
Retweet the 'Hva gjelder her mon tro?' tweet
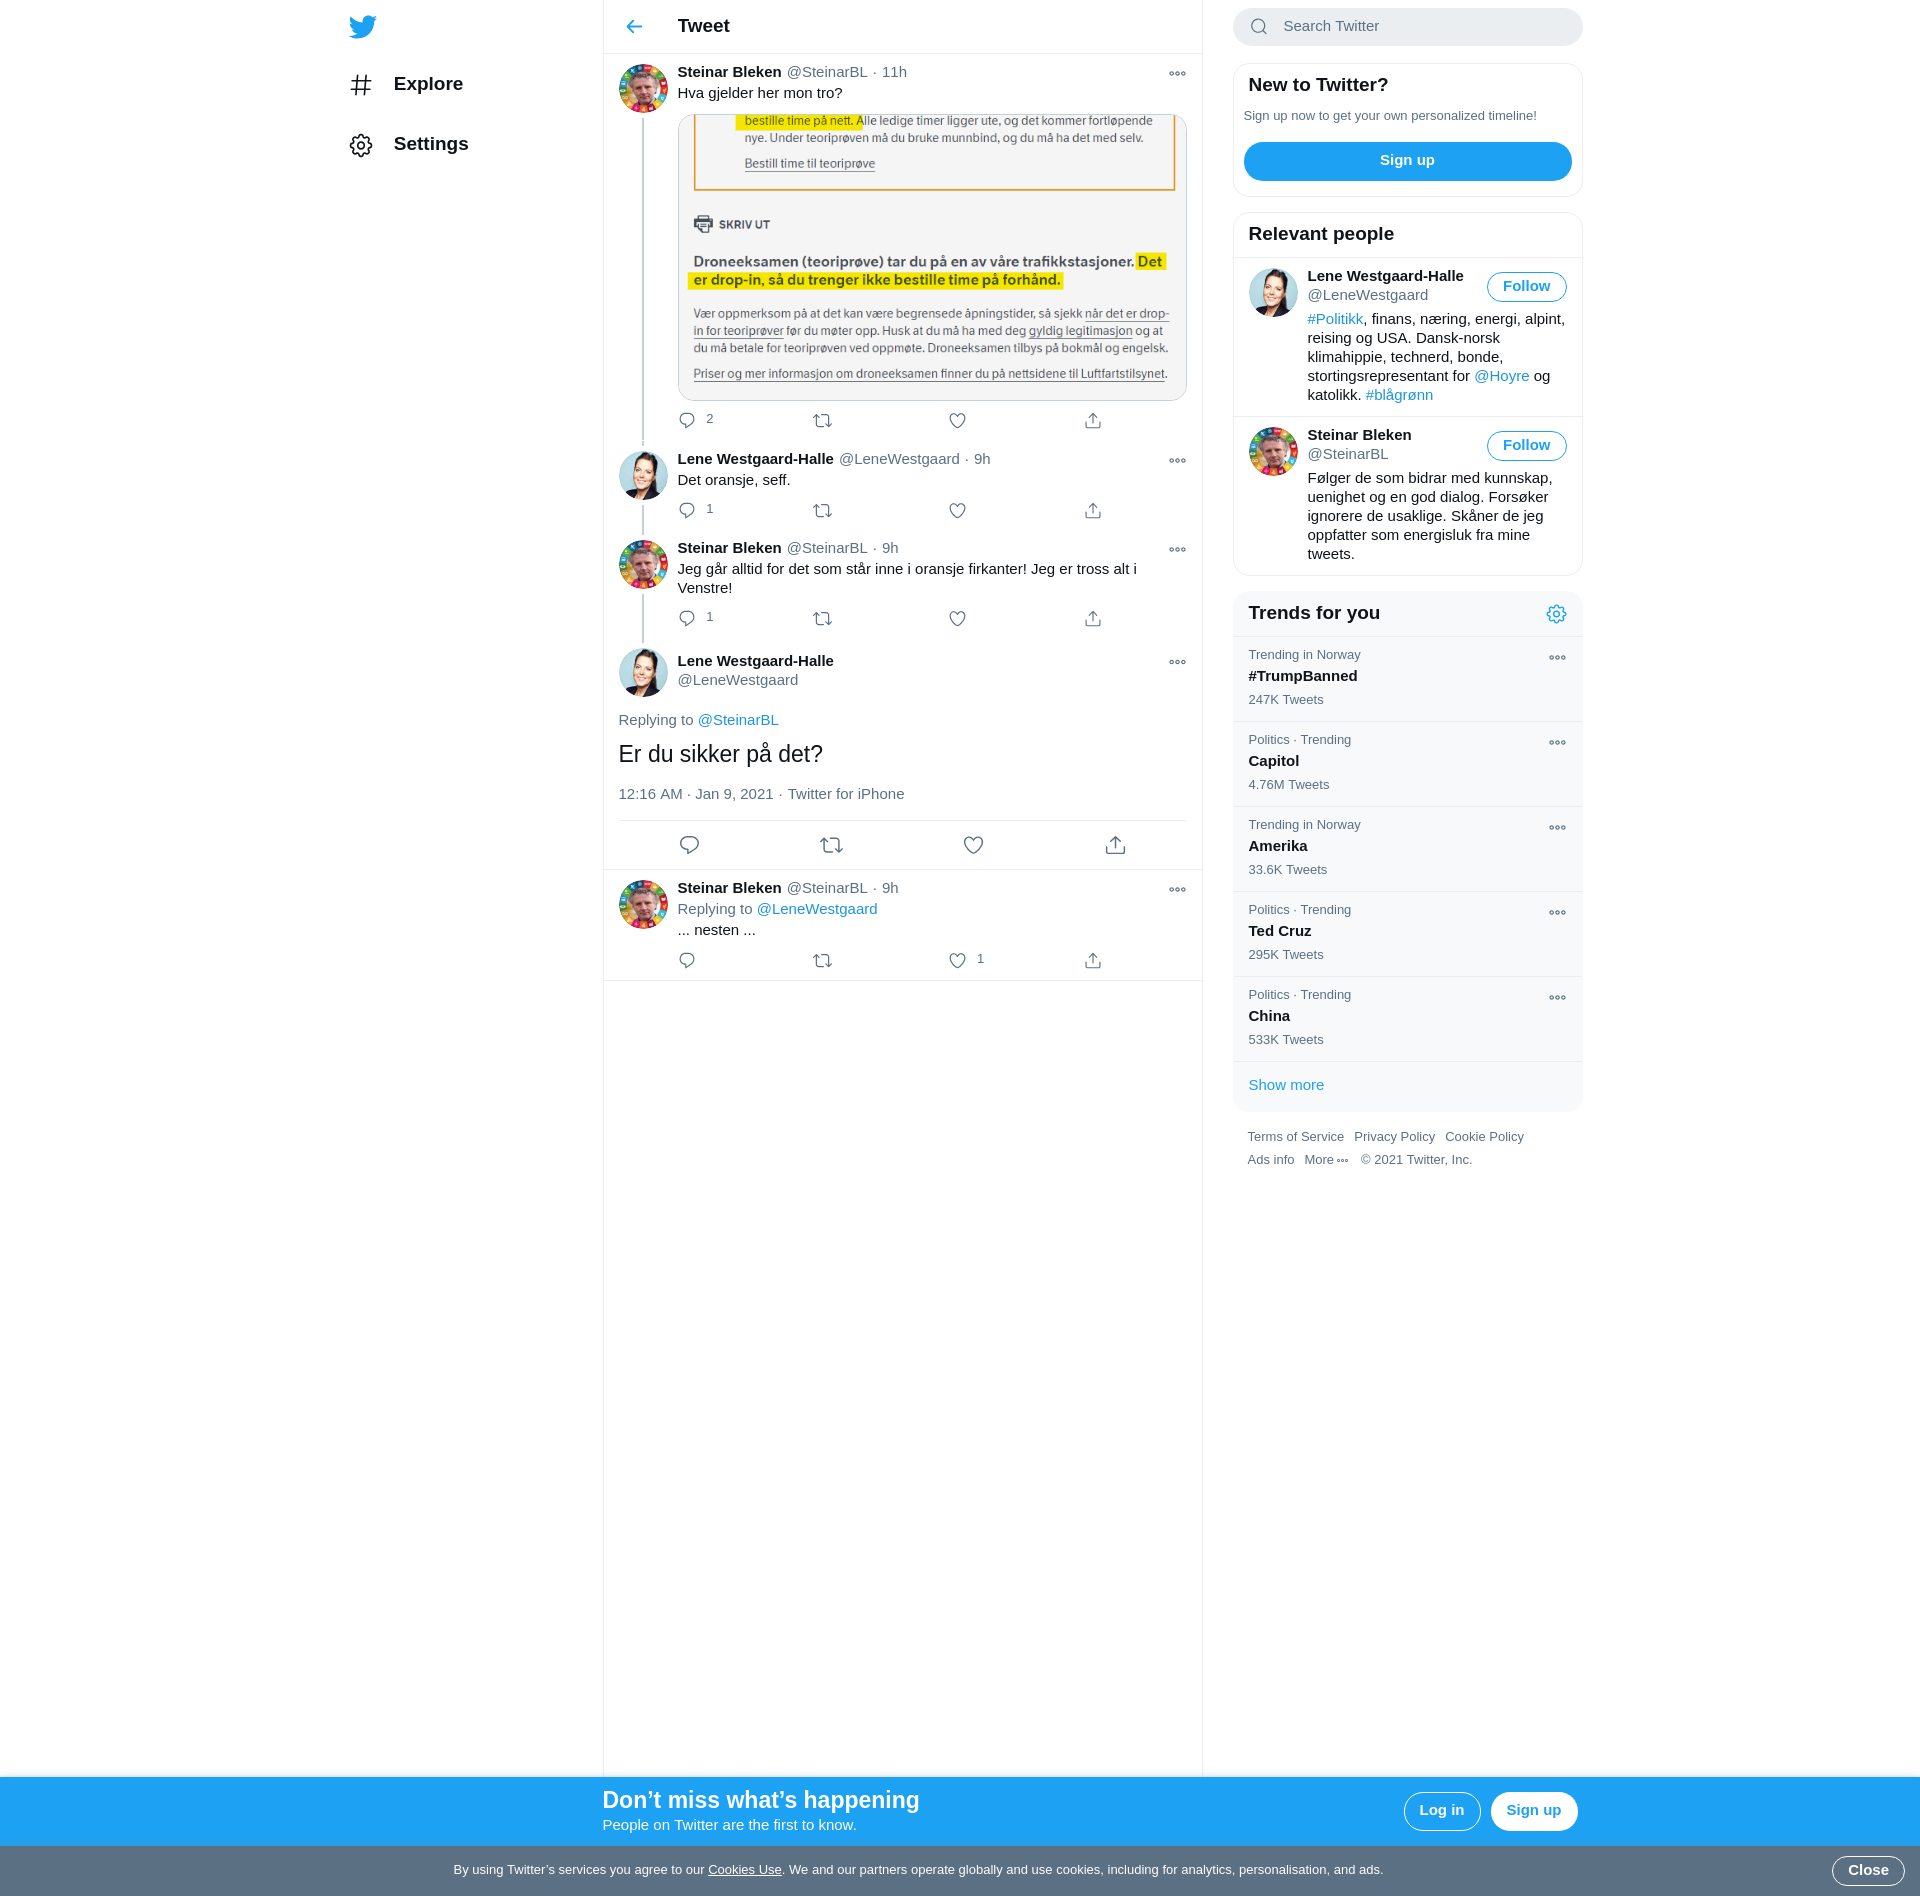(x=822, y=420)
